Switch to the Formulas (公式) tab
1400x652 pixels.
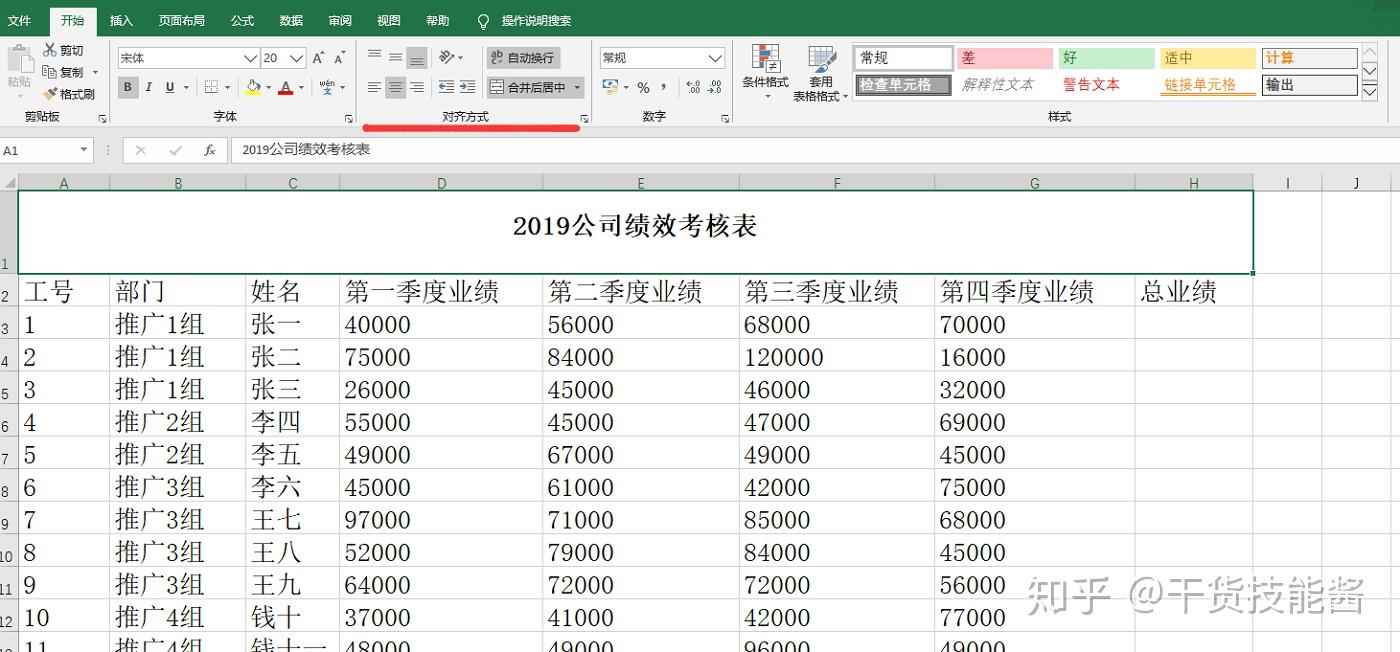(x=242, y=20)
